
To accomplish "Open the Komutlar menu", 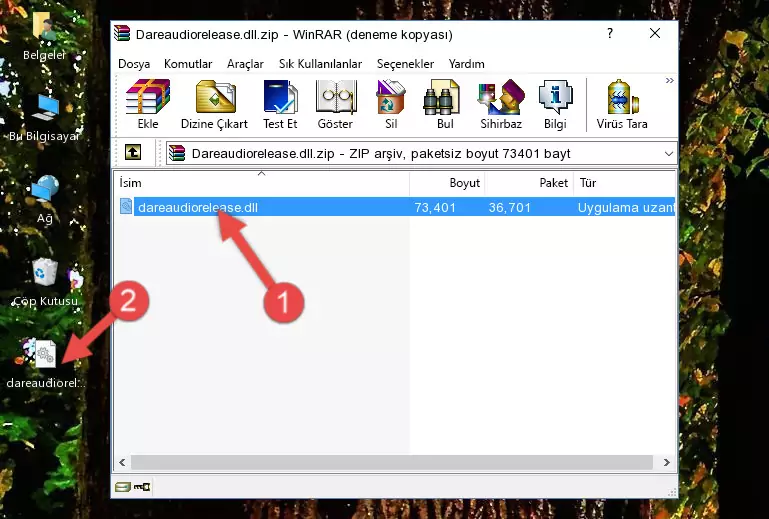I will click(188, 64).
